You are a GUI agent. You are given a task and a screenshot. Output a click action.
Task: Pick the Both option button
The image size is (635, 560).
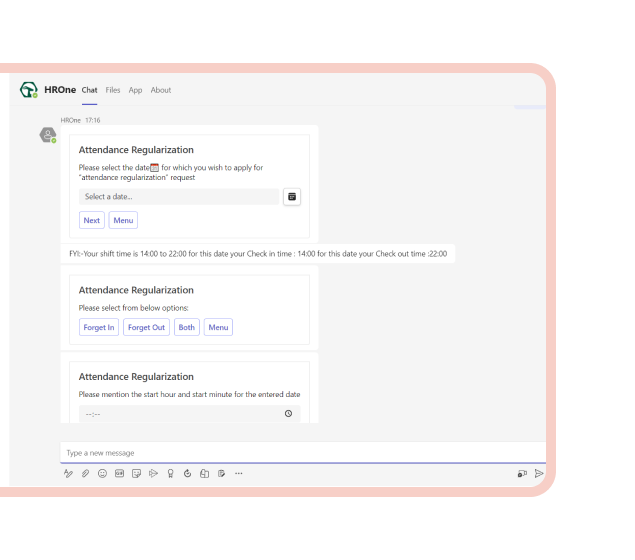[x=187, y=327]
